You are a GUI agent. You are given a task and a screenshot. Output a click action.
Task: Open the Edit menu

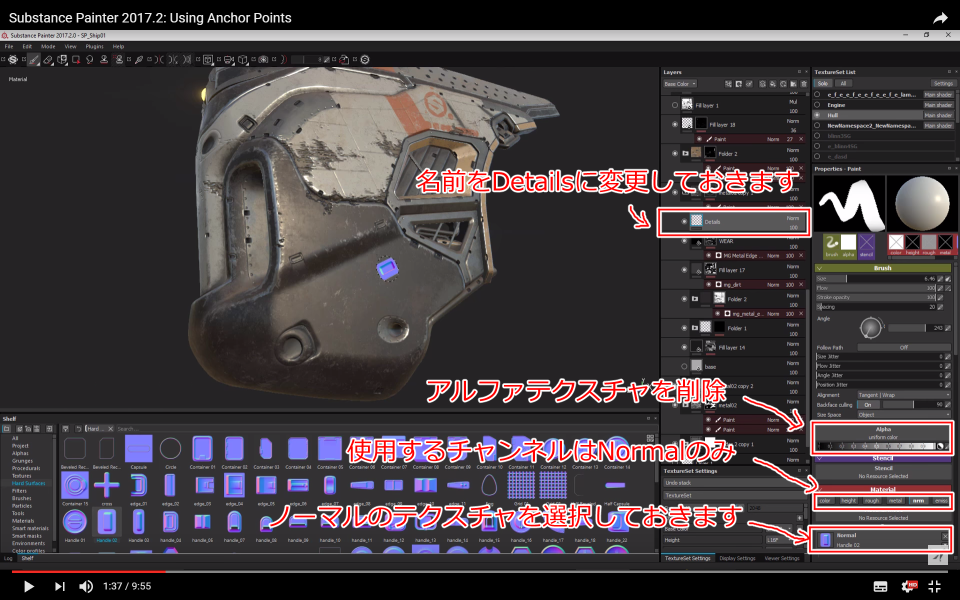pos(27,47)
